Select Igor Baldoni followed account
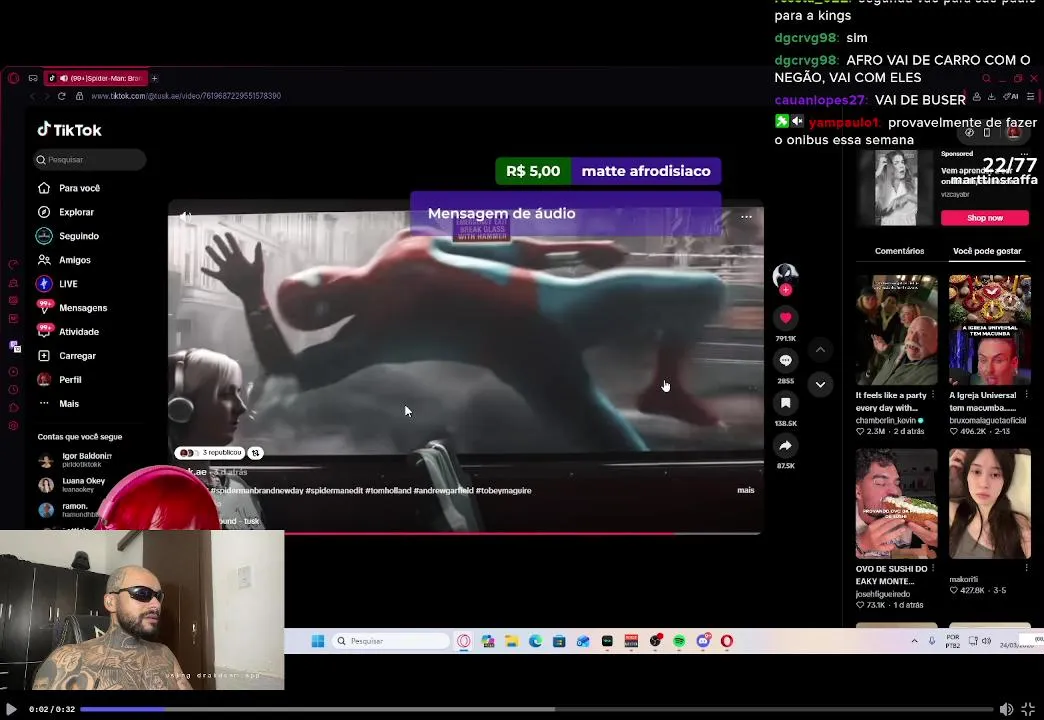The width and height of the screenshot is (1044, 720). click(x=76, y=460)
